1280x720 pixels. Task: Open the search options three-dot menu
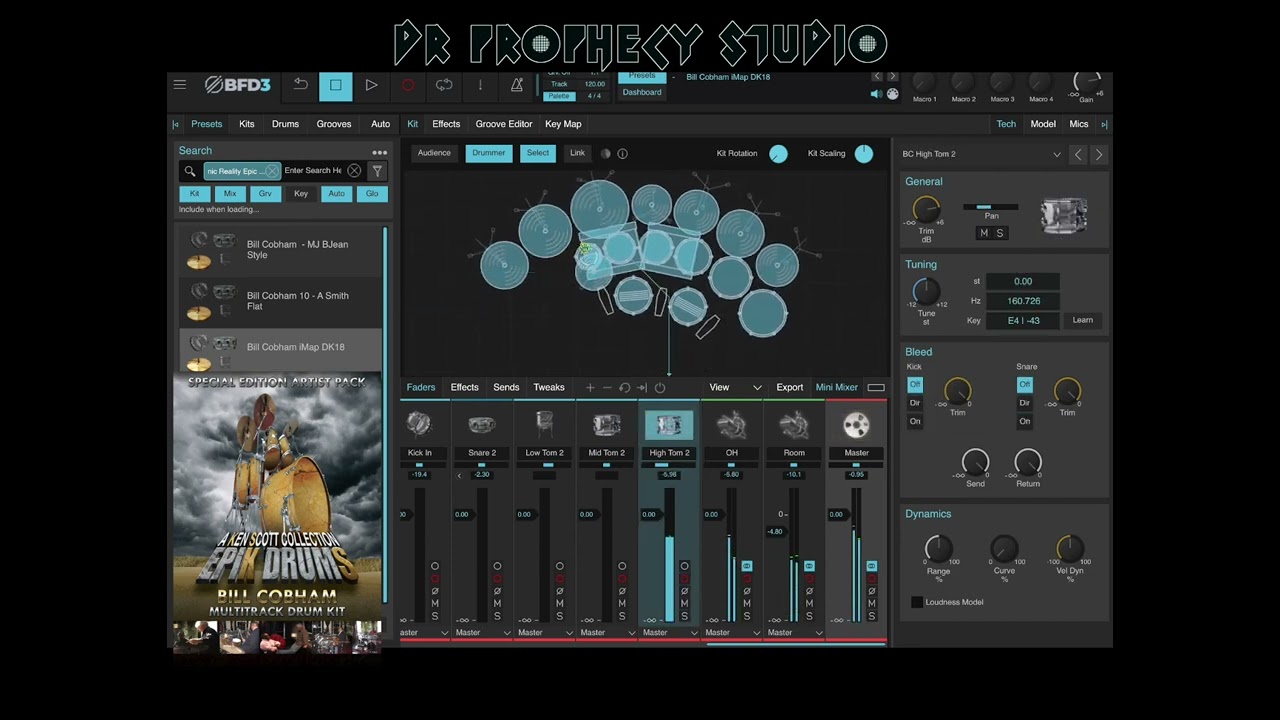coord(379,152)
